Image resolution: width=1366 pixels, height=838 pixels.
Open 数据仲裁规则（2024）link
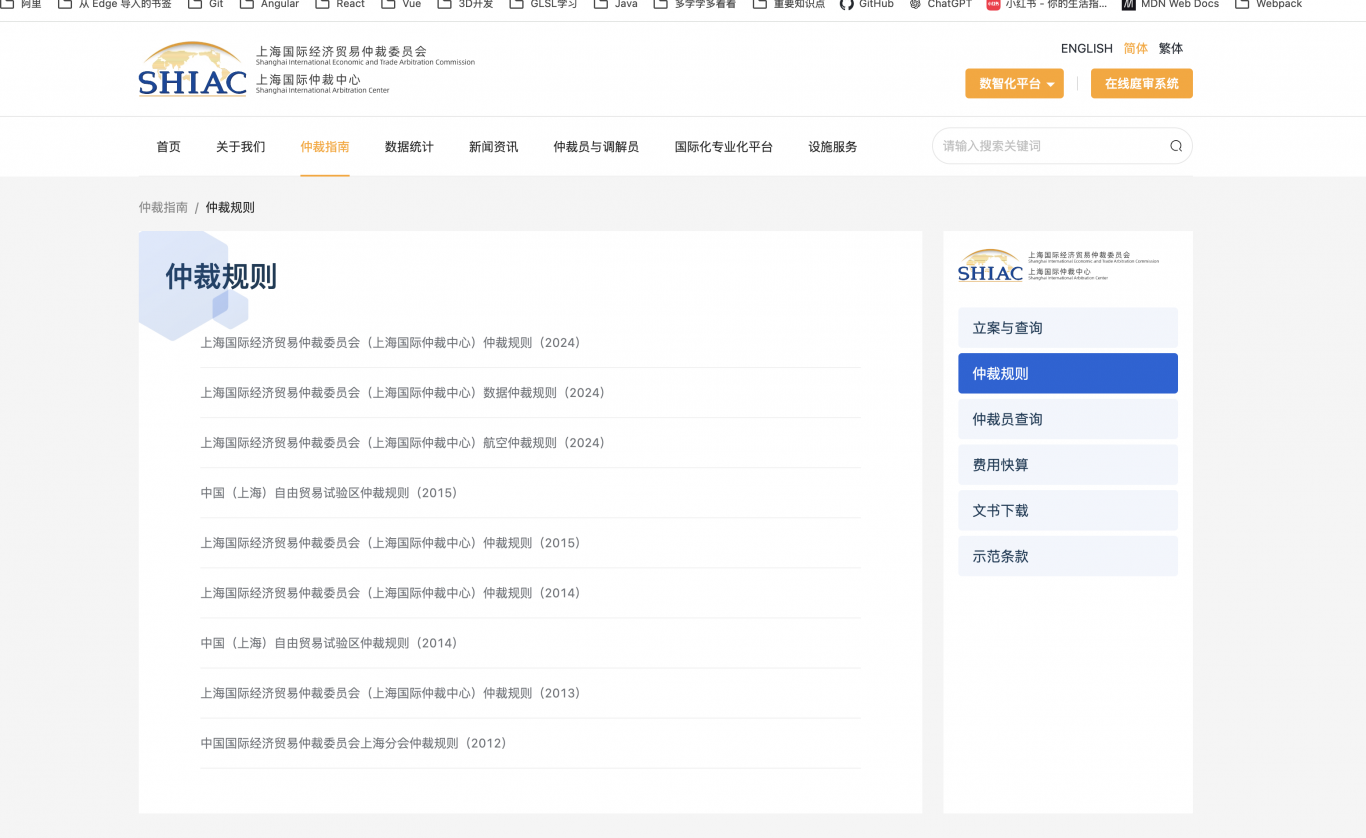[x=403, y=393]
